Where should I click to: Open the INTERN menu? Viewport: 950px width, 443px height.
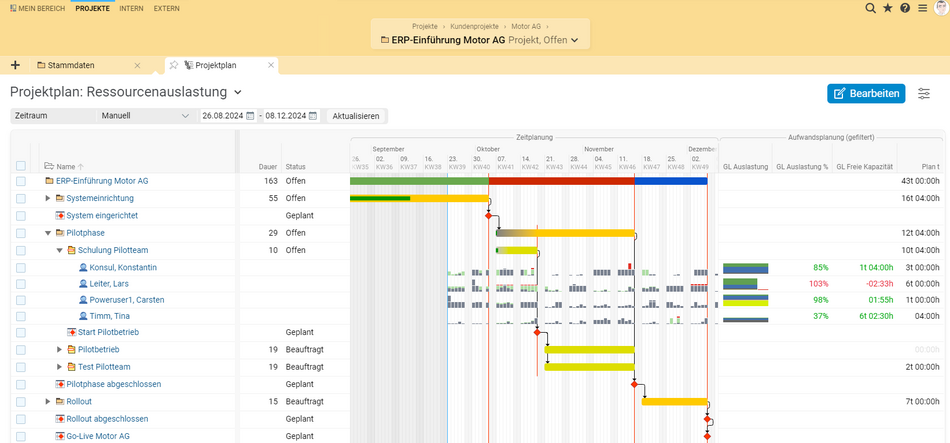pos(131,8)
